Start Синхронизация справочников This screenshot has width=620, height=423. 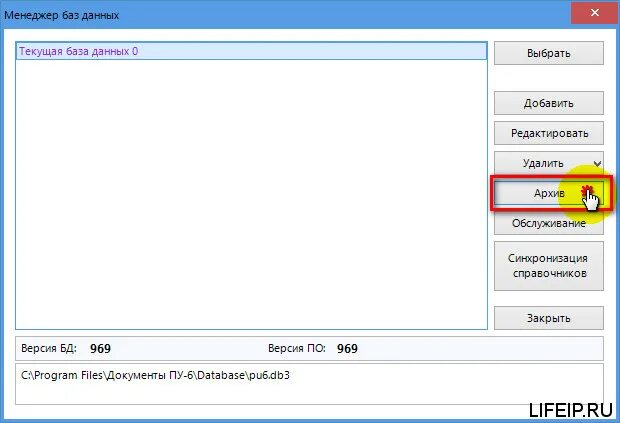[548, 266]
